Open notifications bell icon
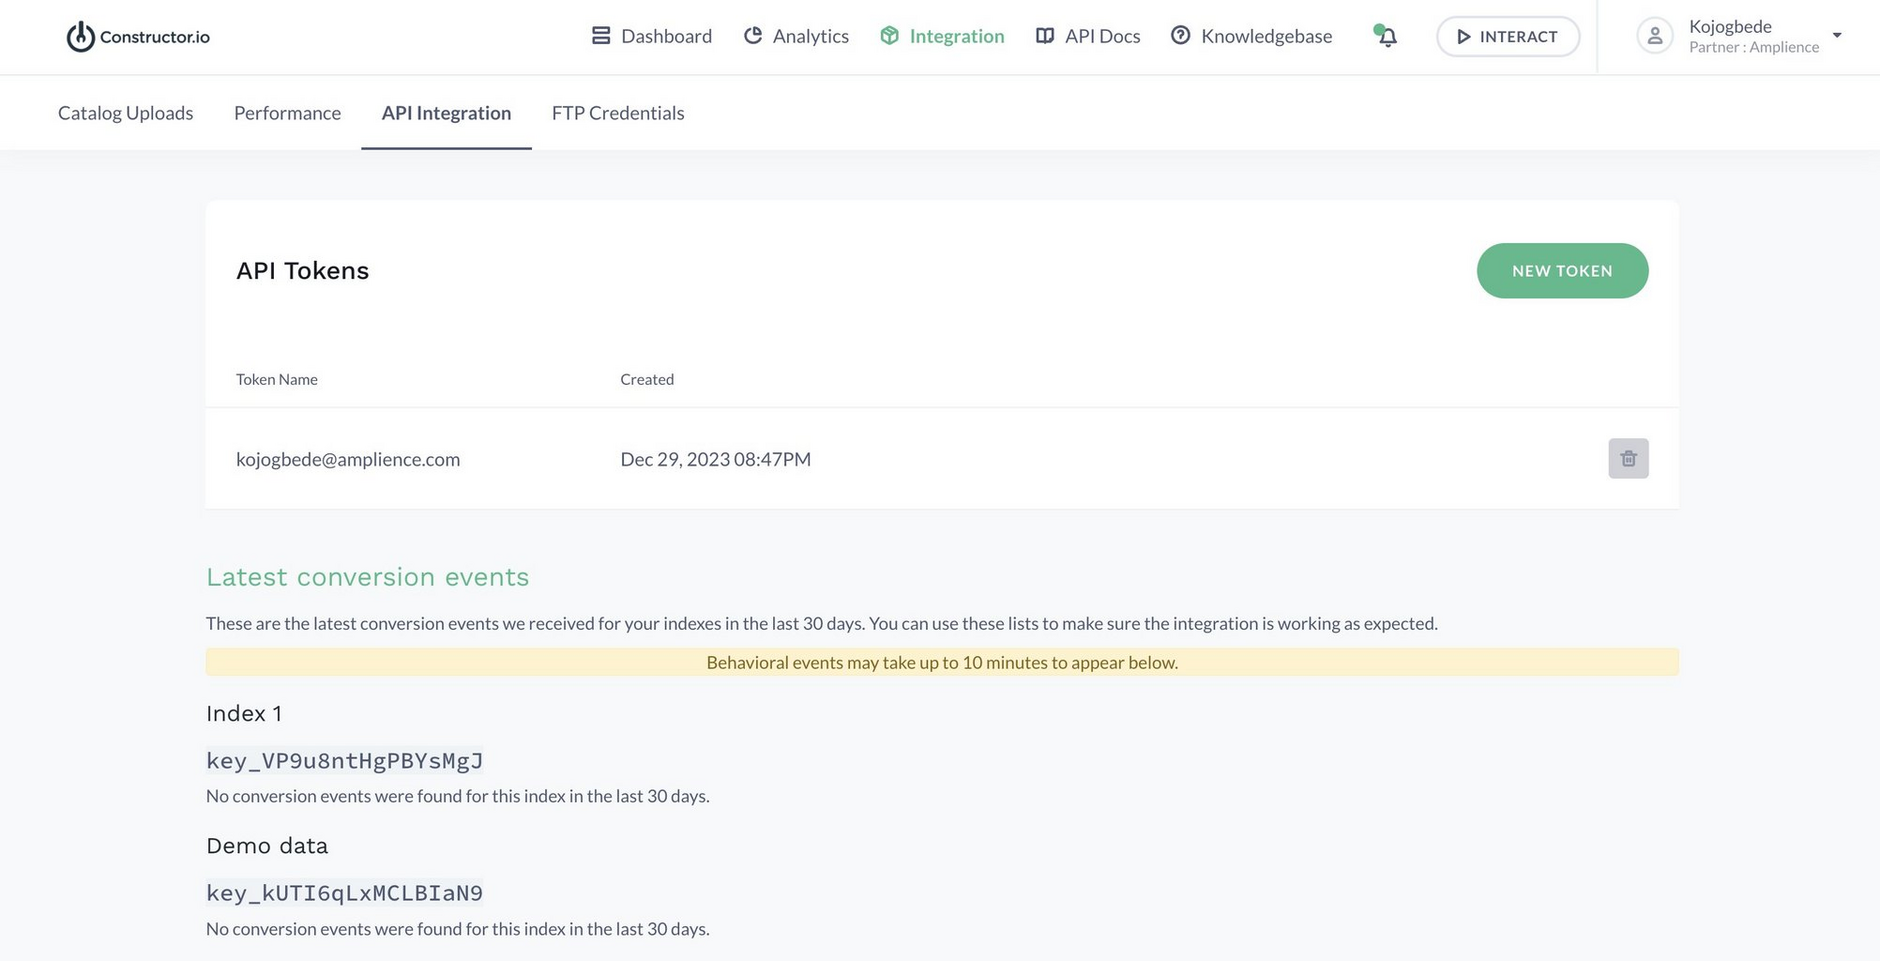 1386,36
